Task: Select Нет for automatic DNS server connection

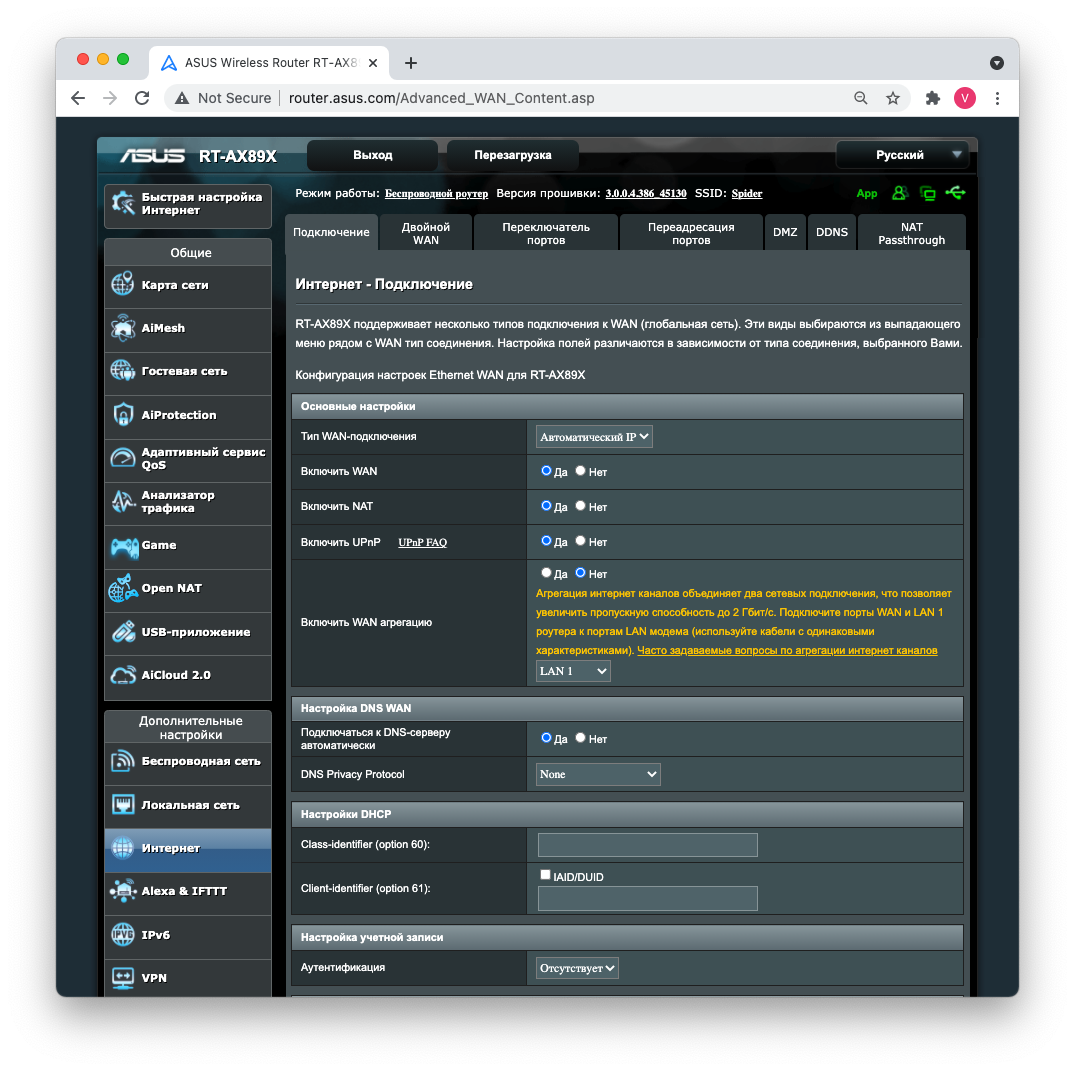Action: point(581,738)
